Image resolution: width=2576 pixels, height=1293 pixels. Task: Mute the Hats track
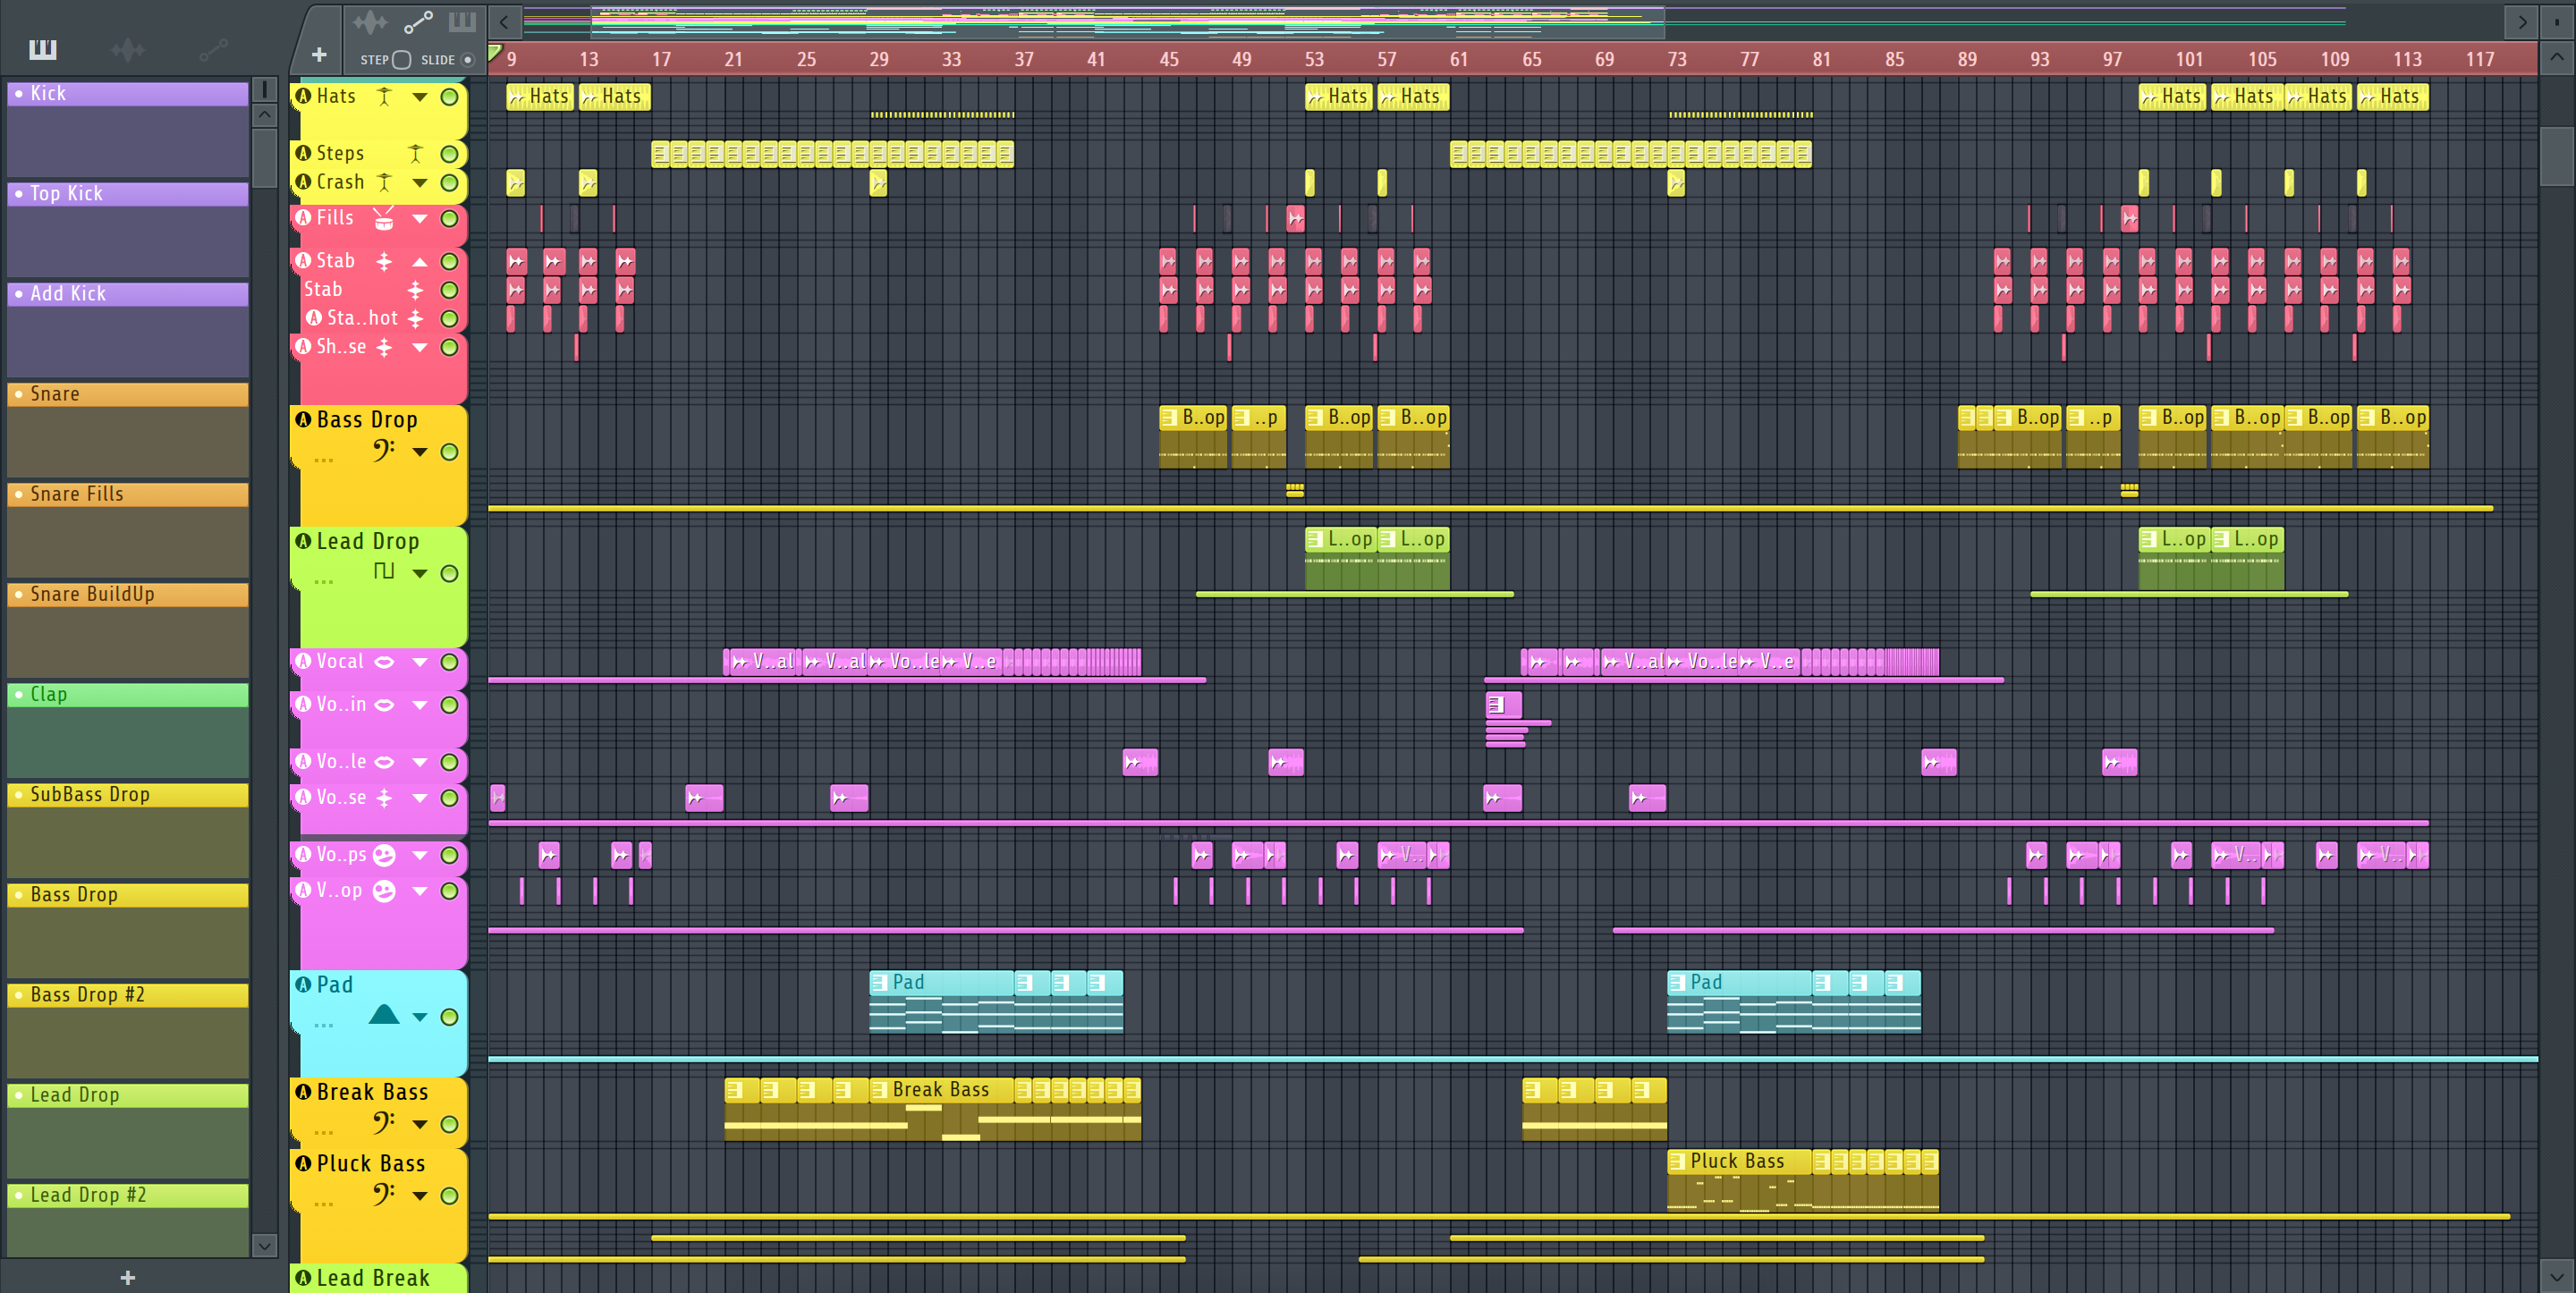tap(450, 97)
